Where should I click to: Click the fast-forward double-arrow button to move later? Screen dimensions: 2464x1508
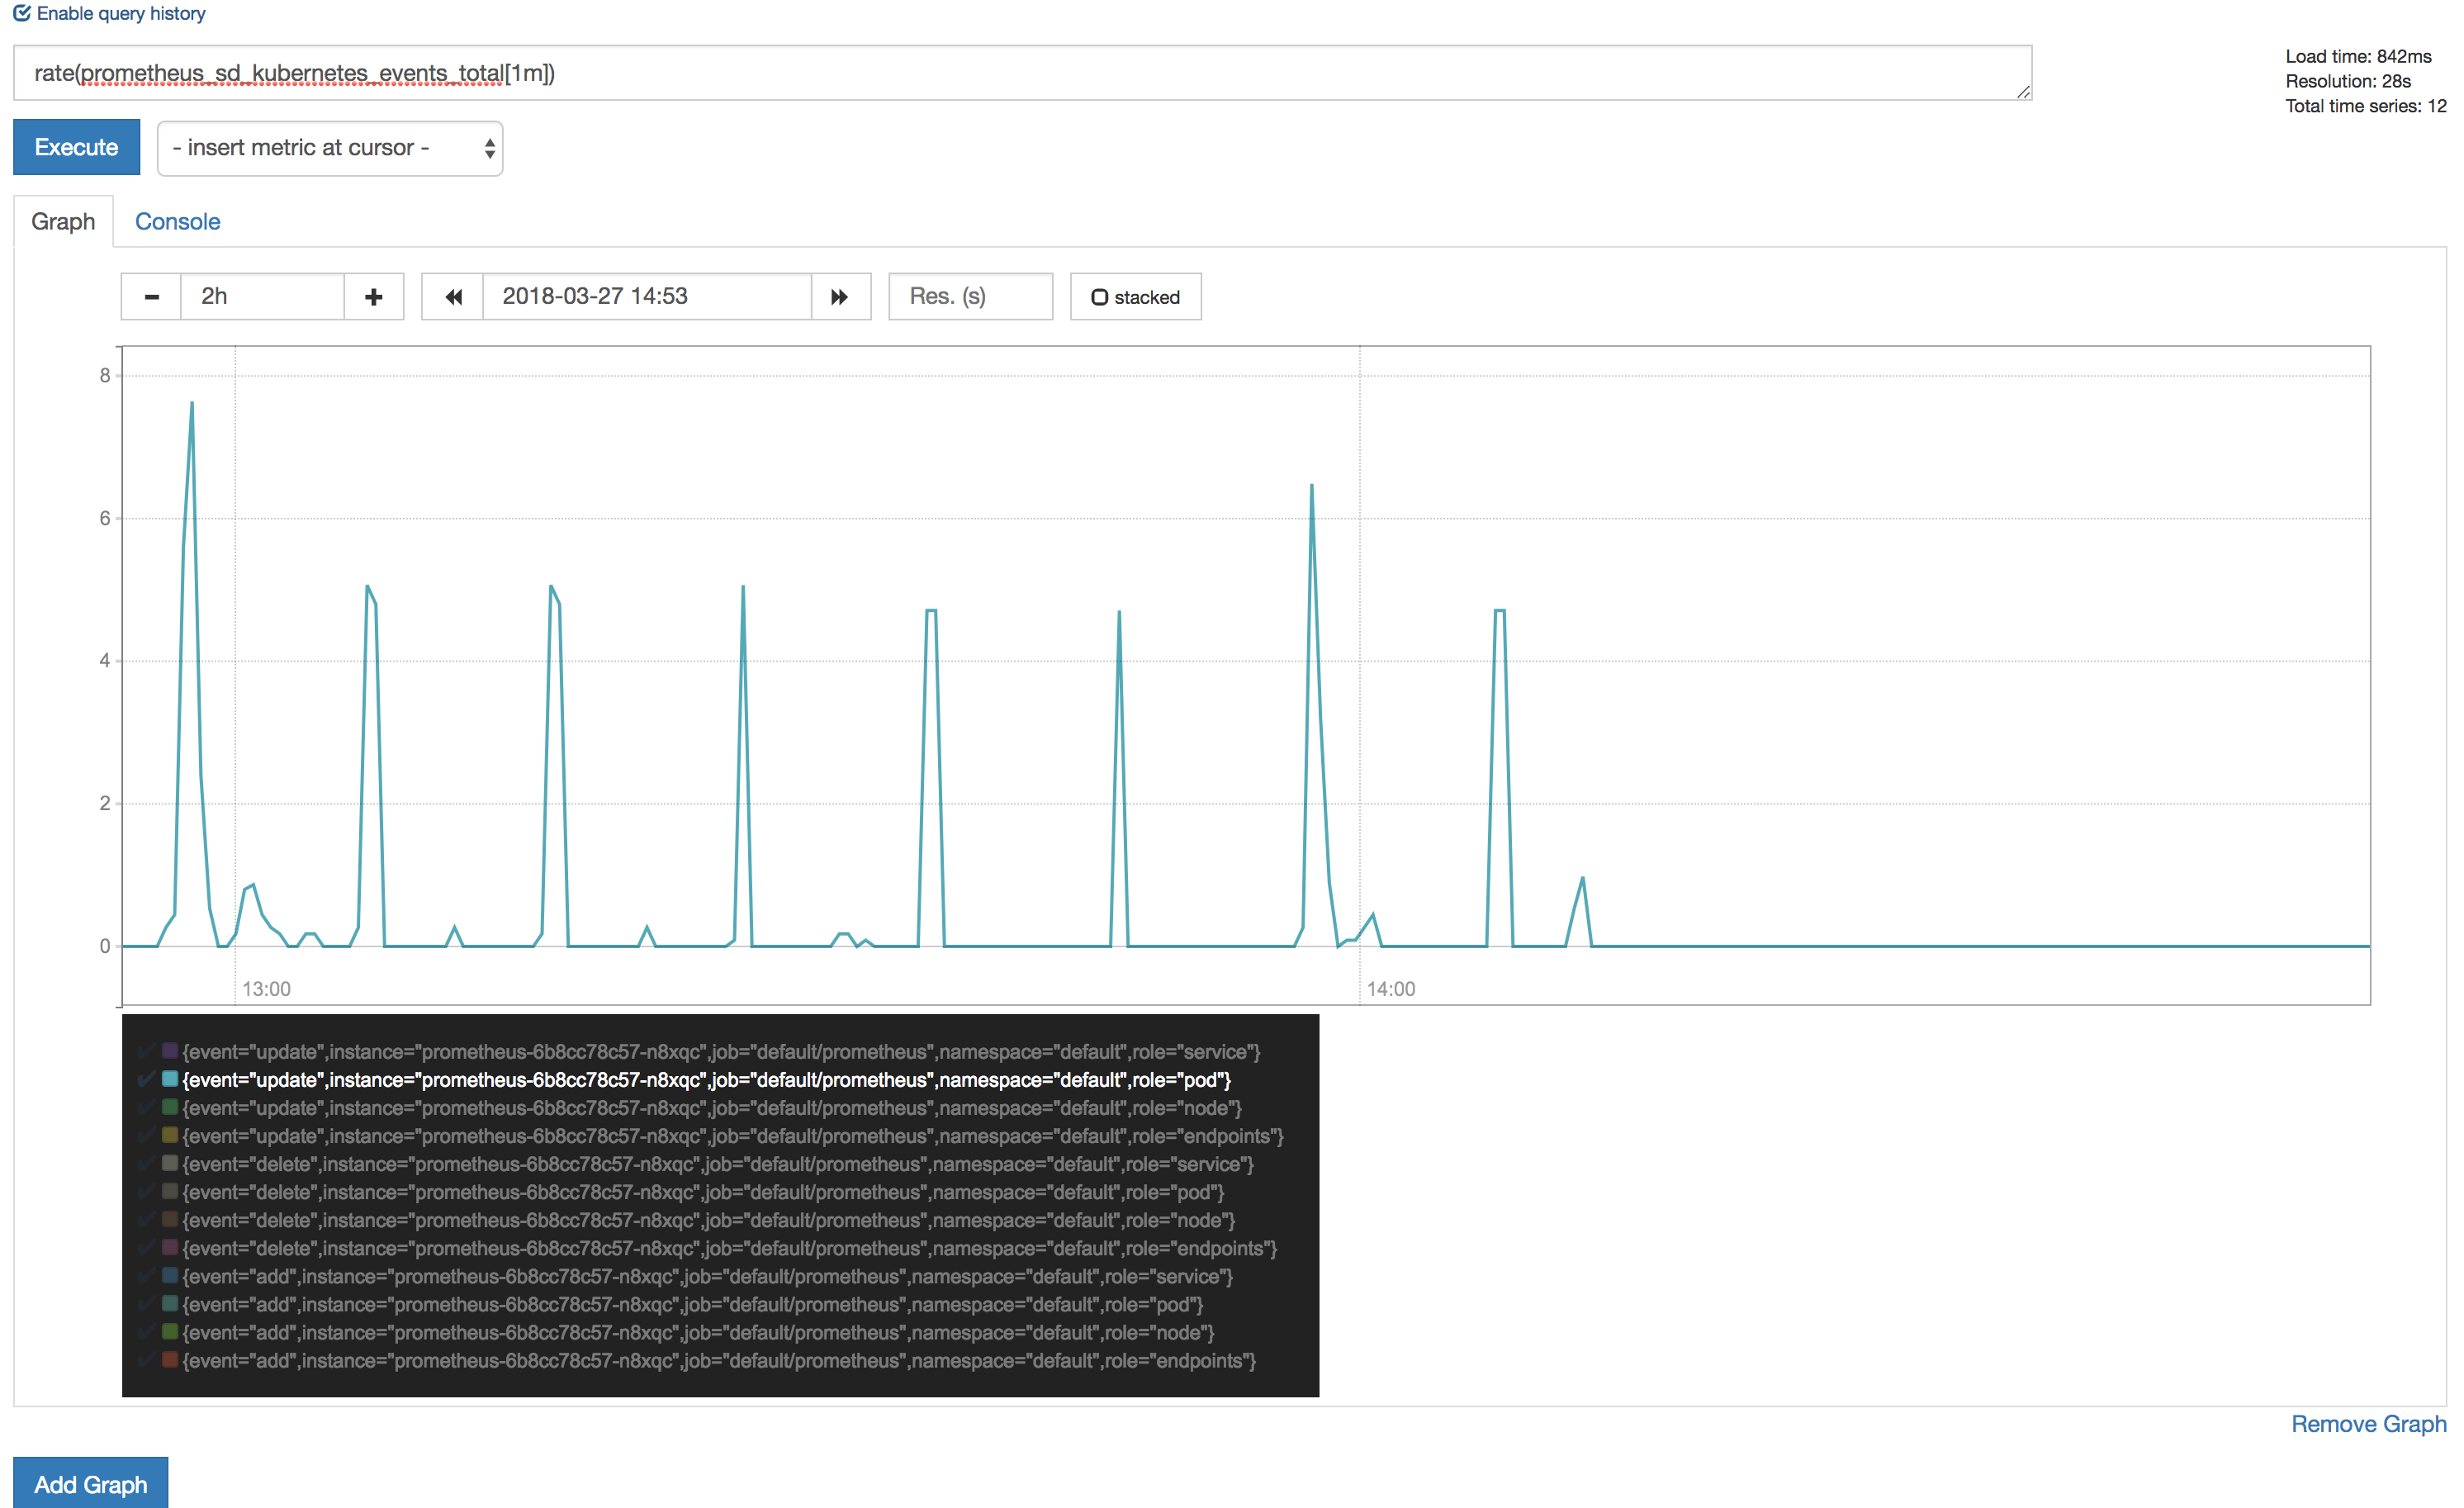tap(840, 297)
